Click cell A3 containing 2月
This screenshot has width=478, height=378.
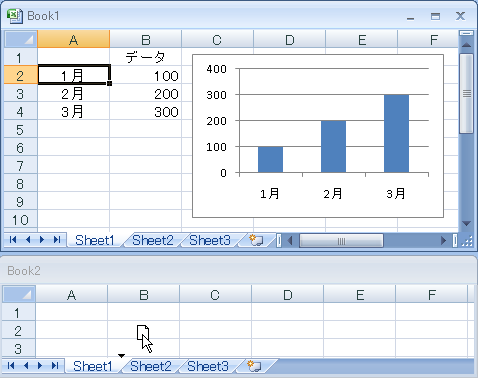click(x=74, y=93)
